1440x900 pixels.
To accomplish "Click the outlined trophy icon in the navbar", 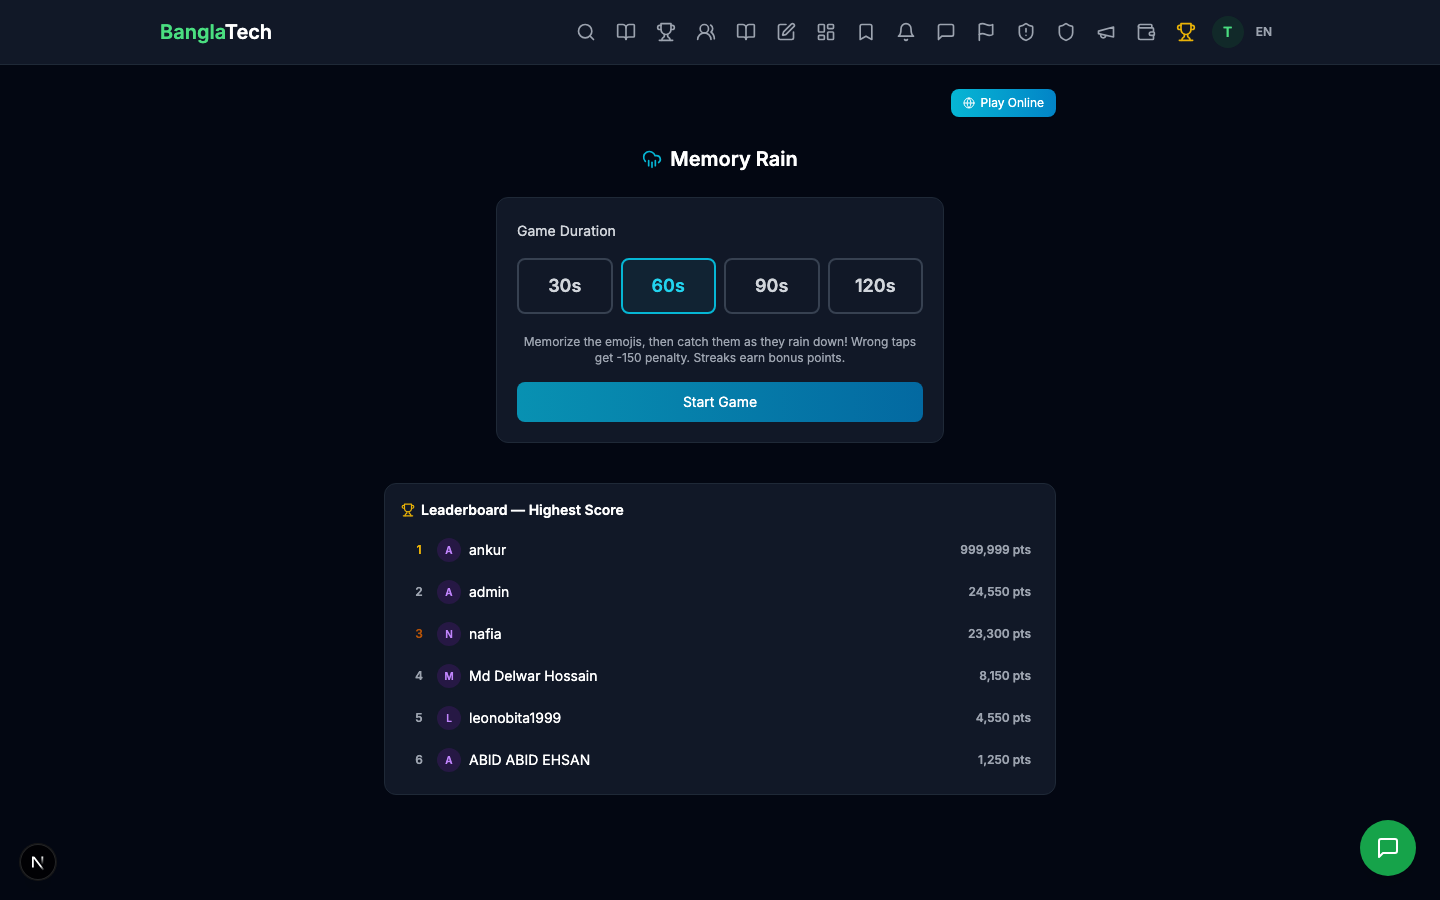I will (x=666, y=32).
